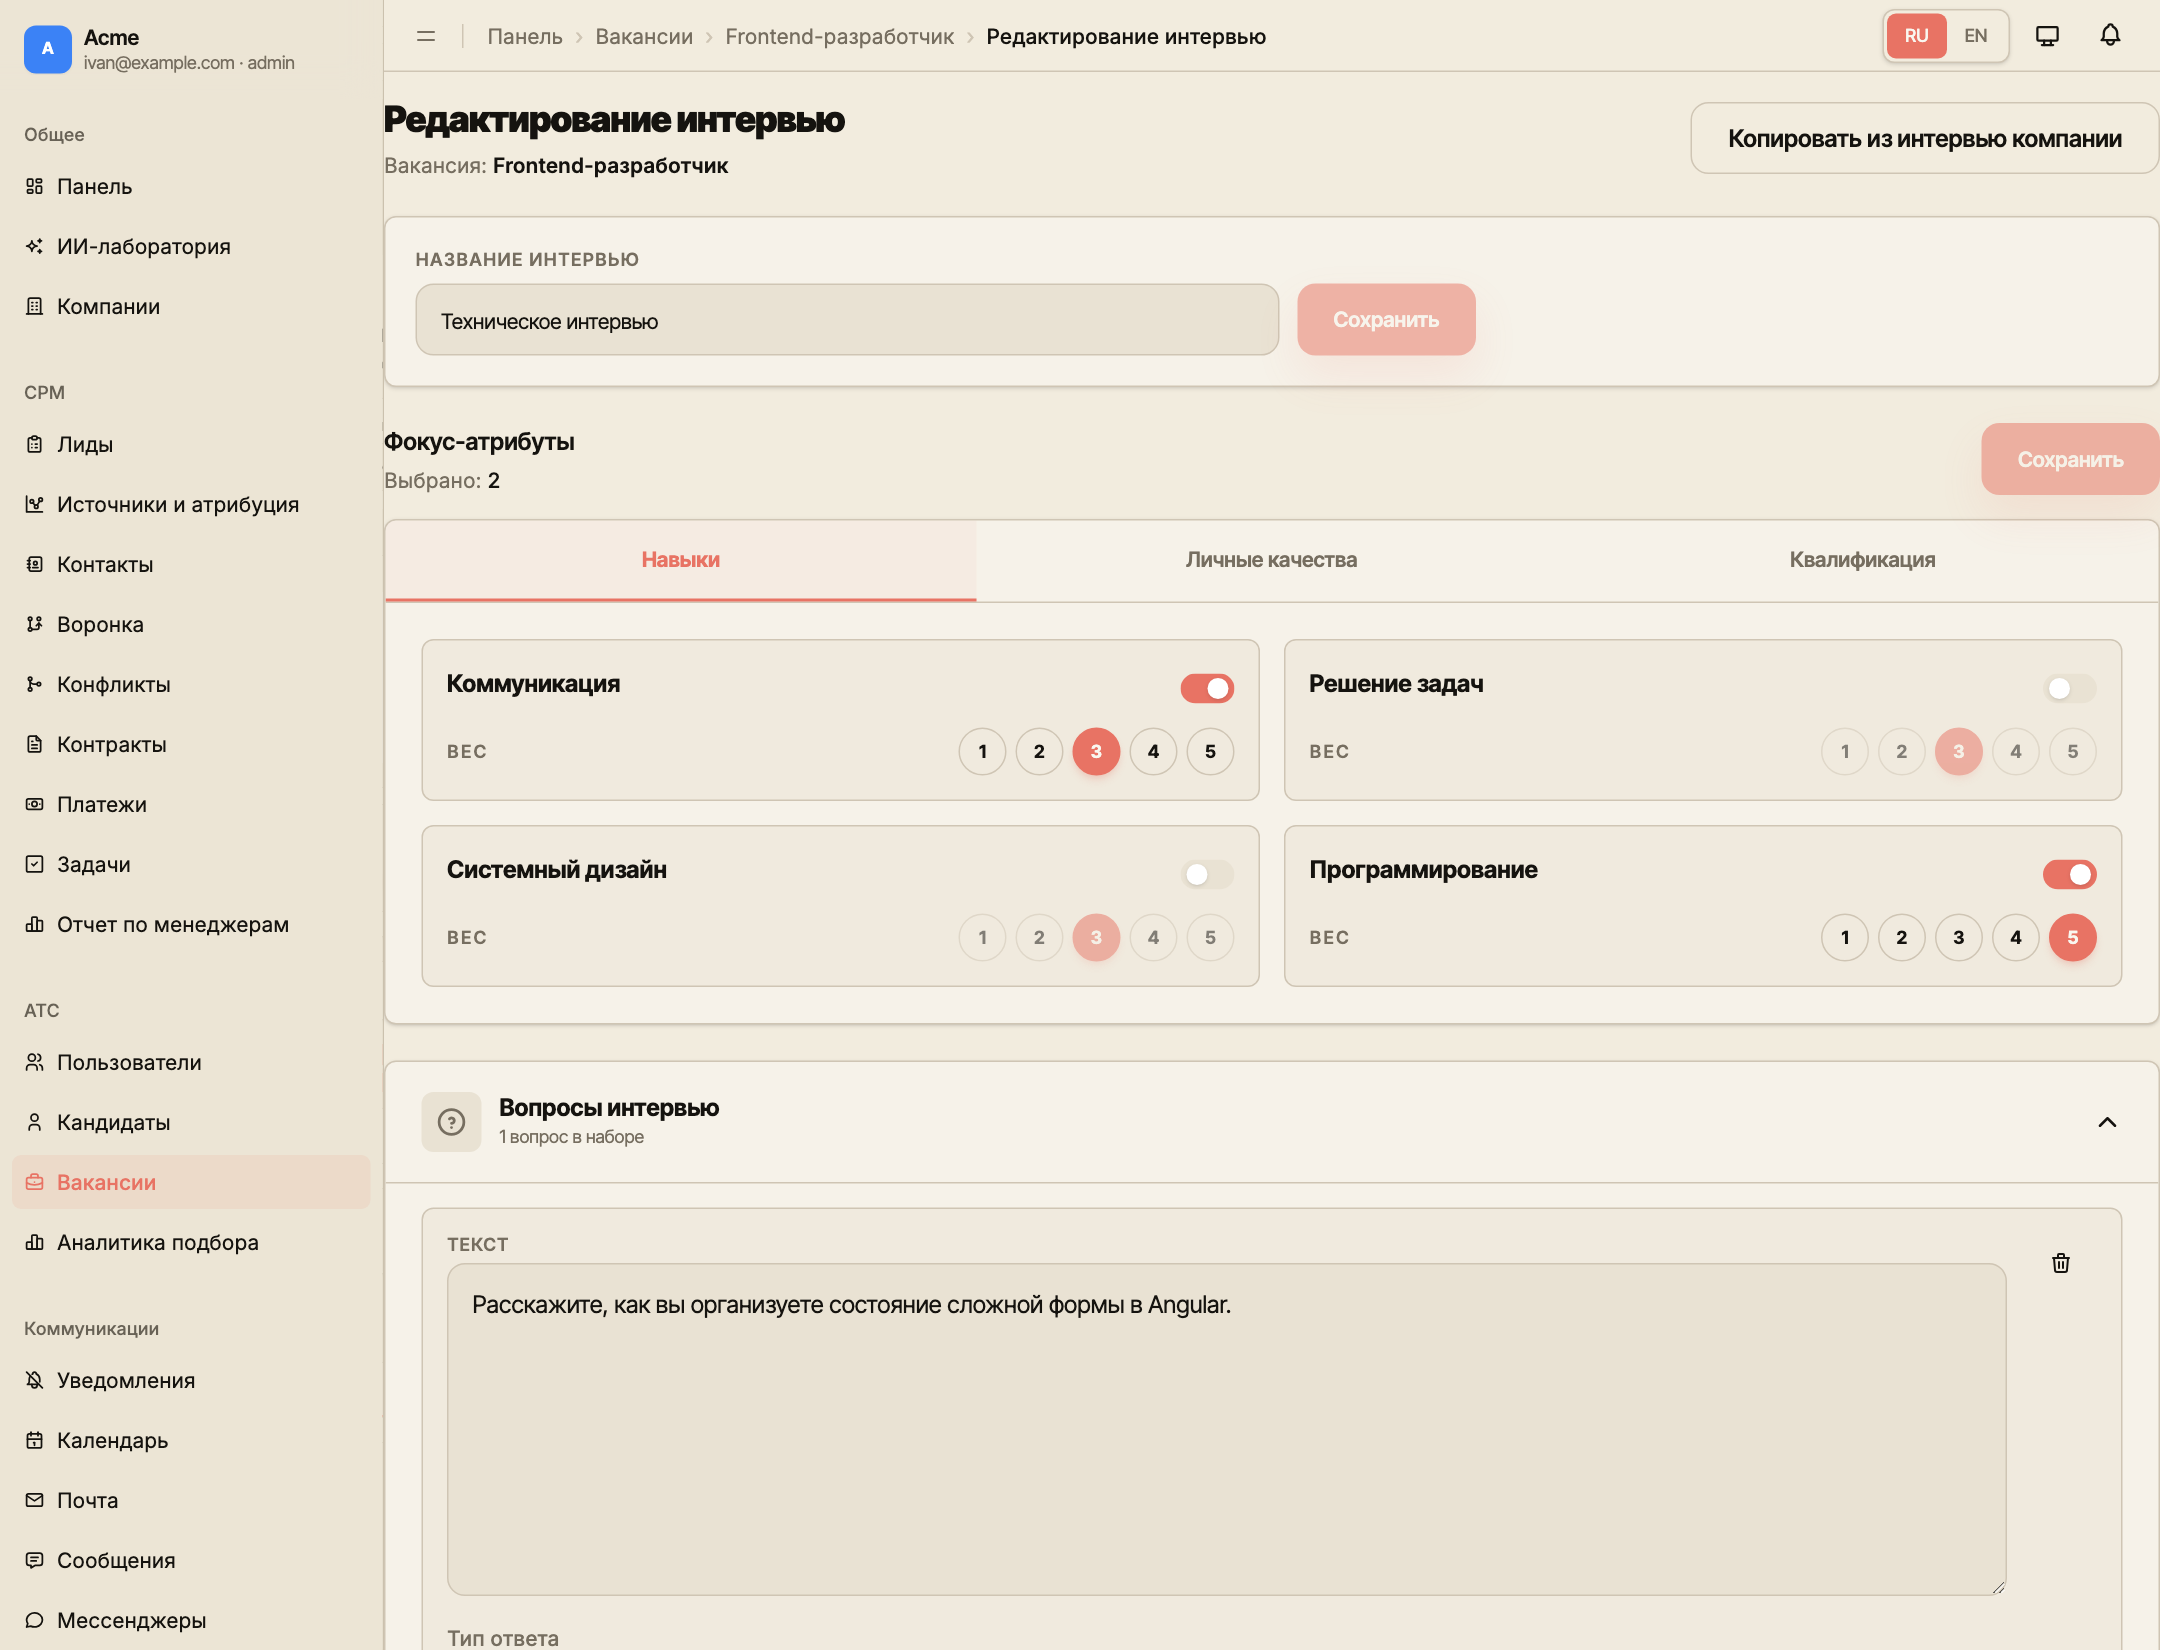Image resolution: width=2160 pixels, height=1650 pixels.
Task: Click the Задачи checkbox icon
Action: pyautogui.click(x=35, y=864)
